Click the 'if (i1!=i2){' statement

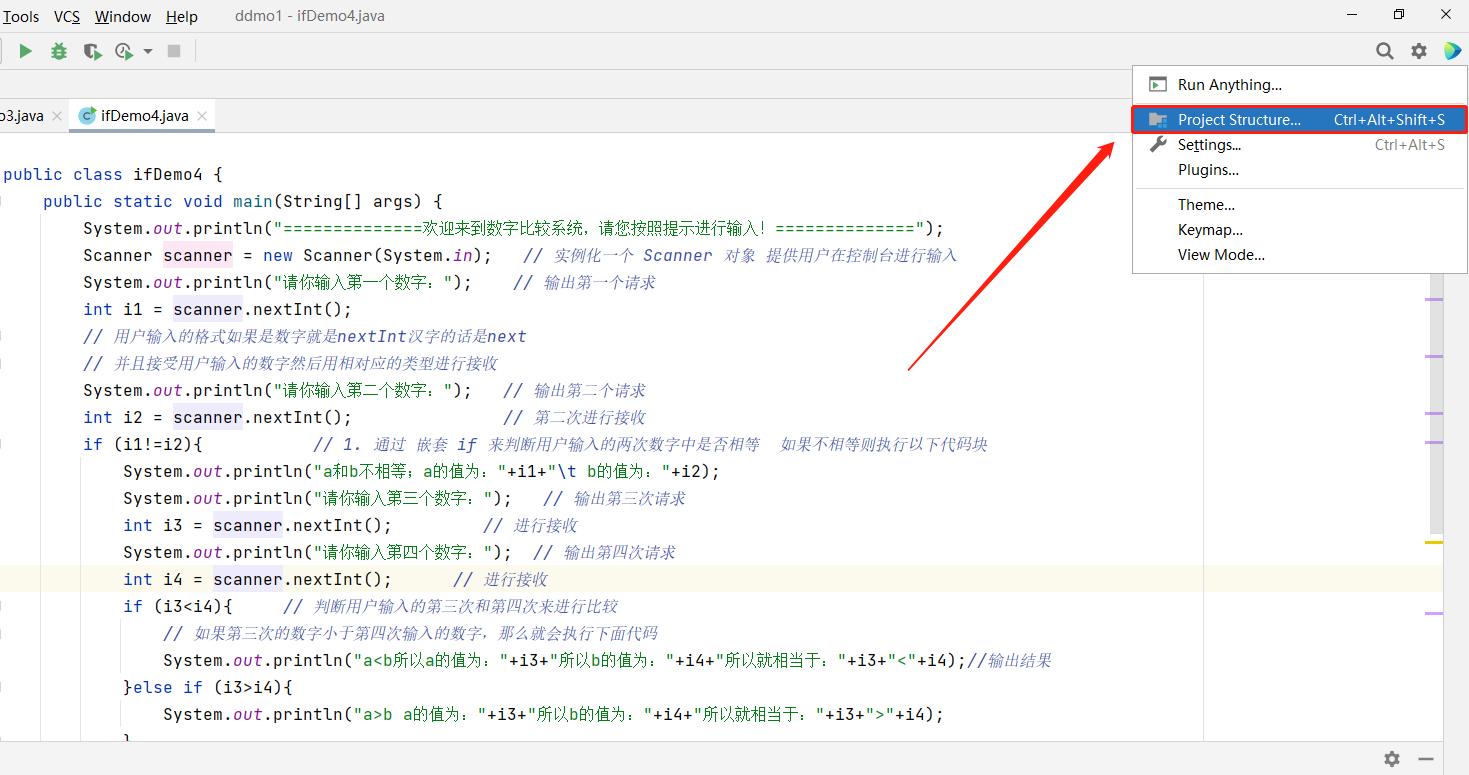(x=143, y=444)
